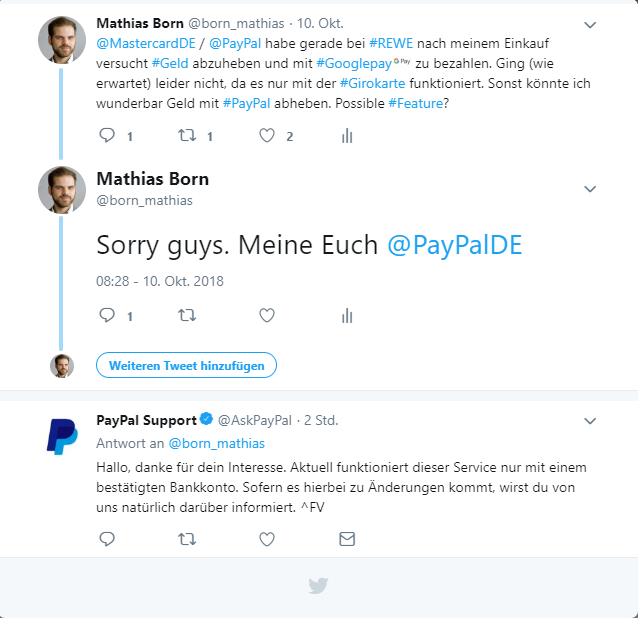This screenshot has width=638, height=618.
Task: Expand options for the 'Sorry guys' tweet
Action: [x=590, y=188]
